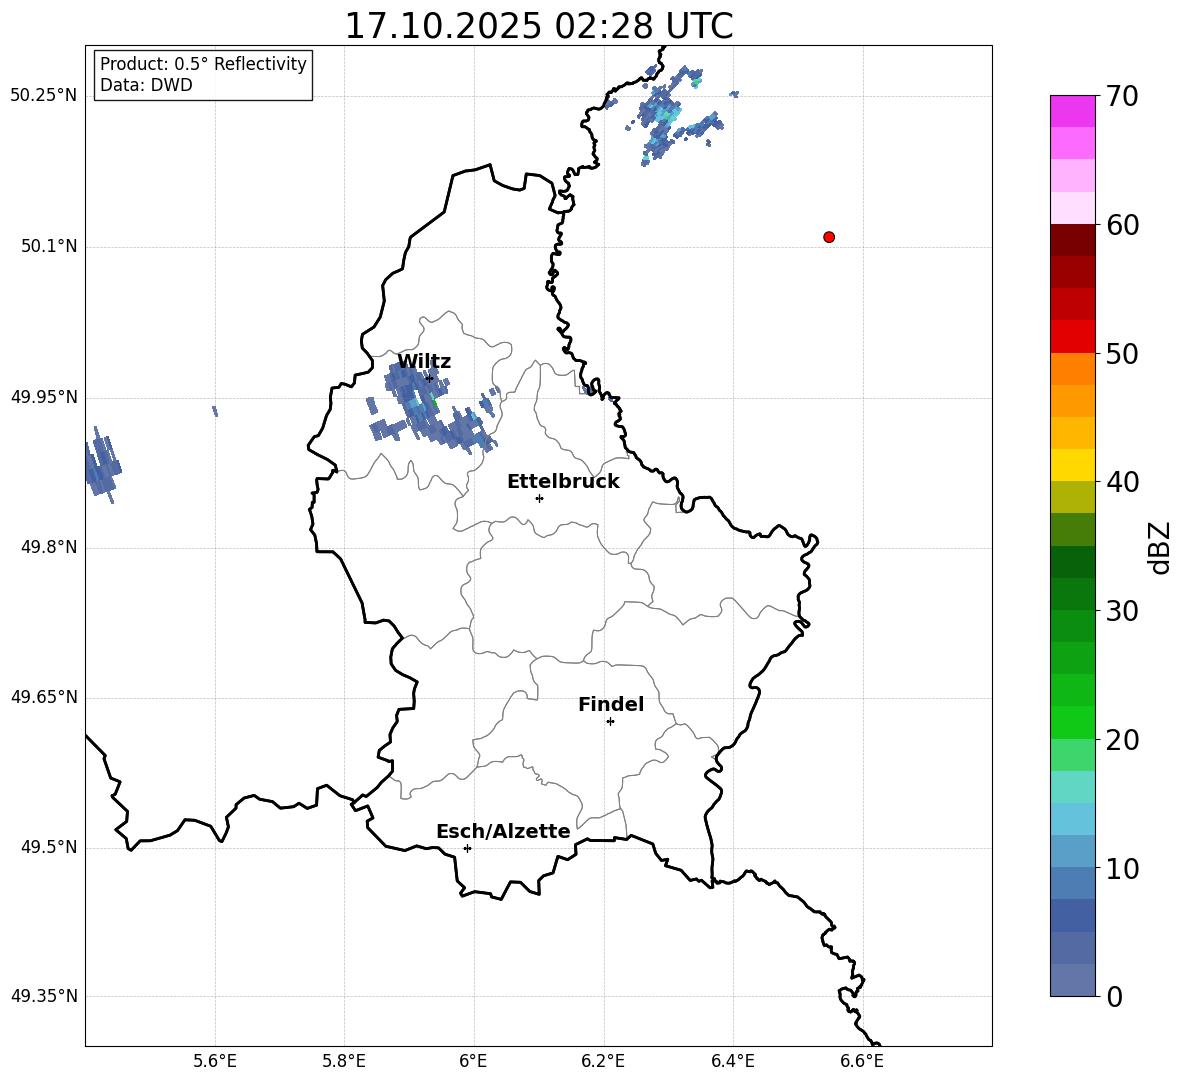
Task: Click the magenta swatch near 70 dBZ
Action: point(1072,112)
